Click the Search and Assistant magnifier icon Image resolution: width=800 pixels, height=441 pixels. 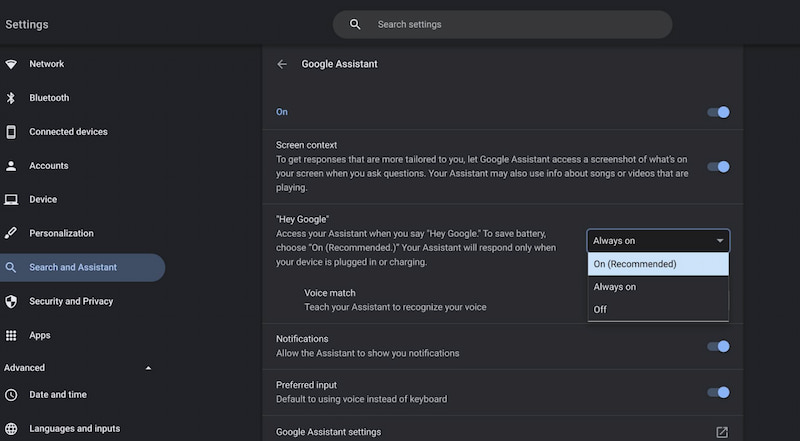click(11, 267)
